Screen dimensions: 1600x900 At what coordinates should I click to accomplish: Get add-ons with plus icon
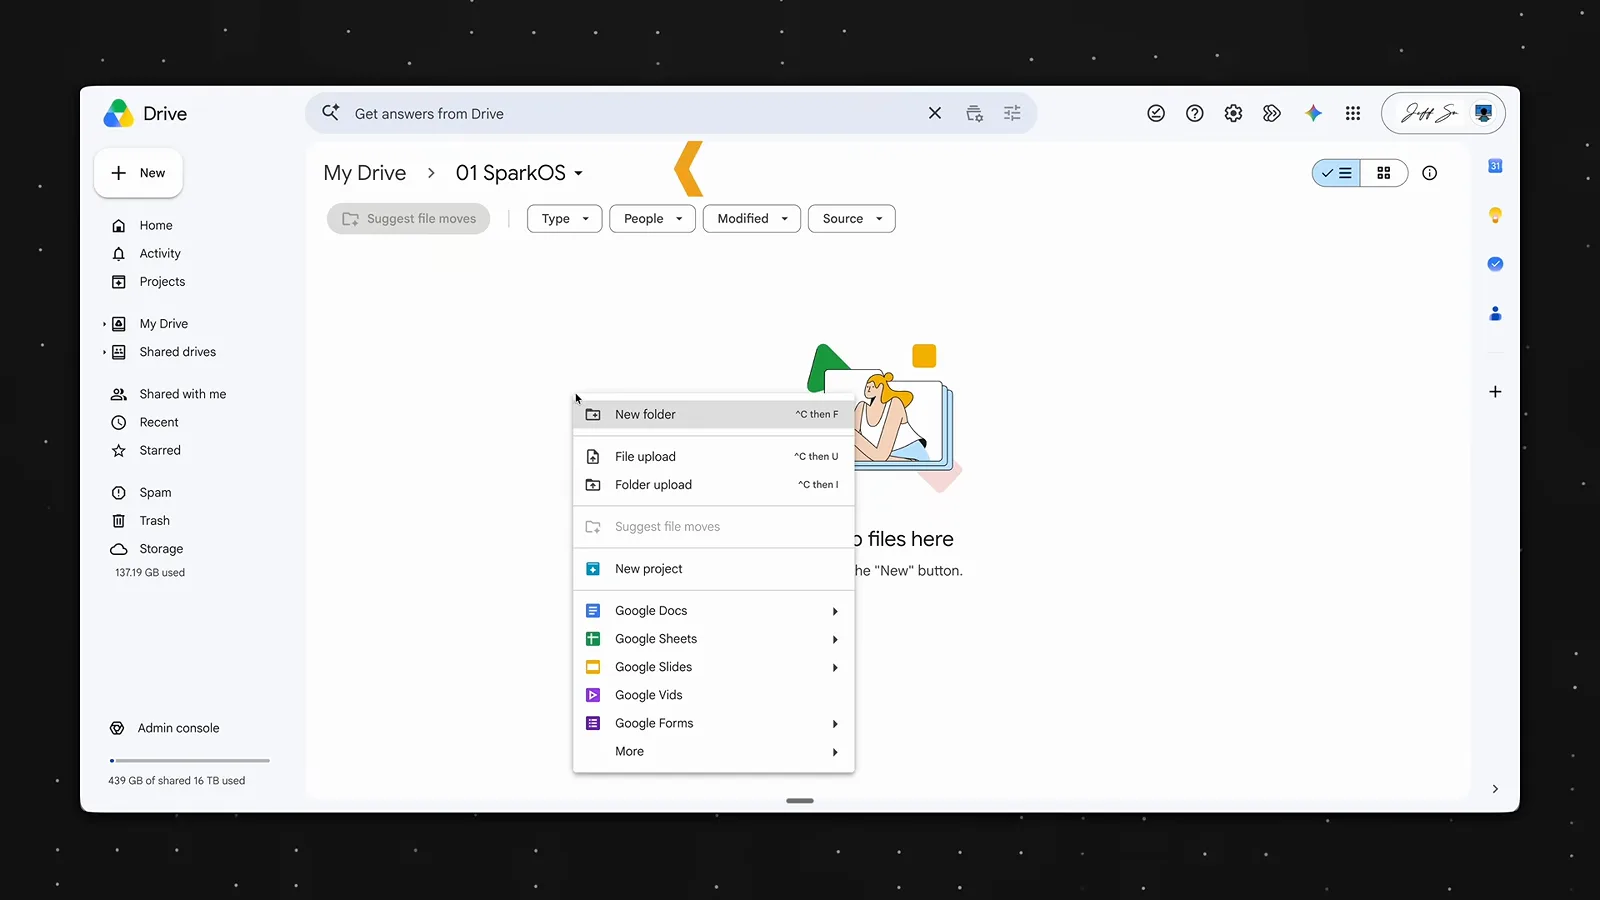click(1495, 392)
